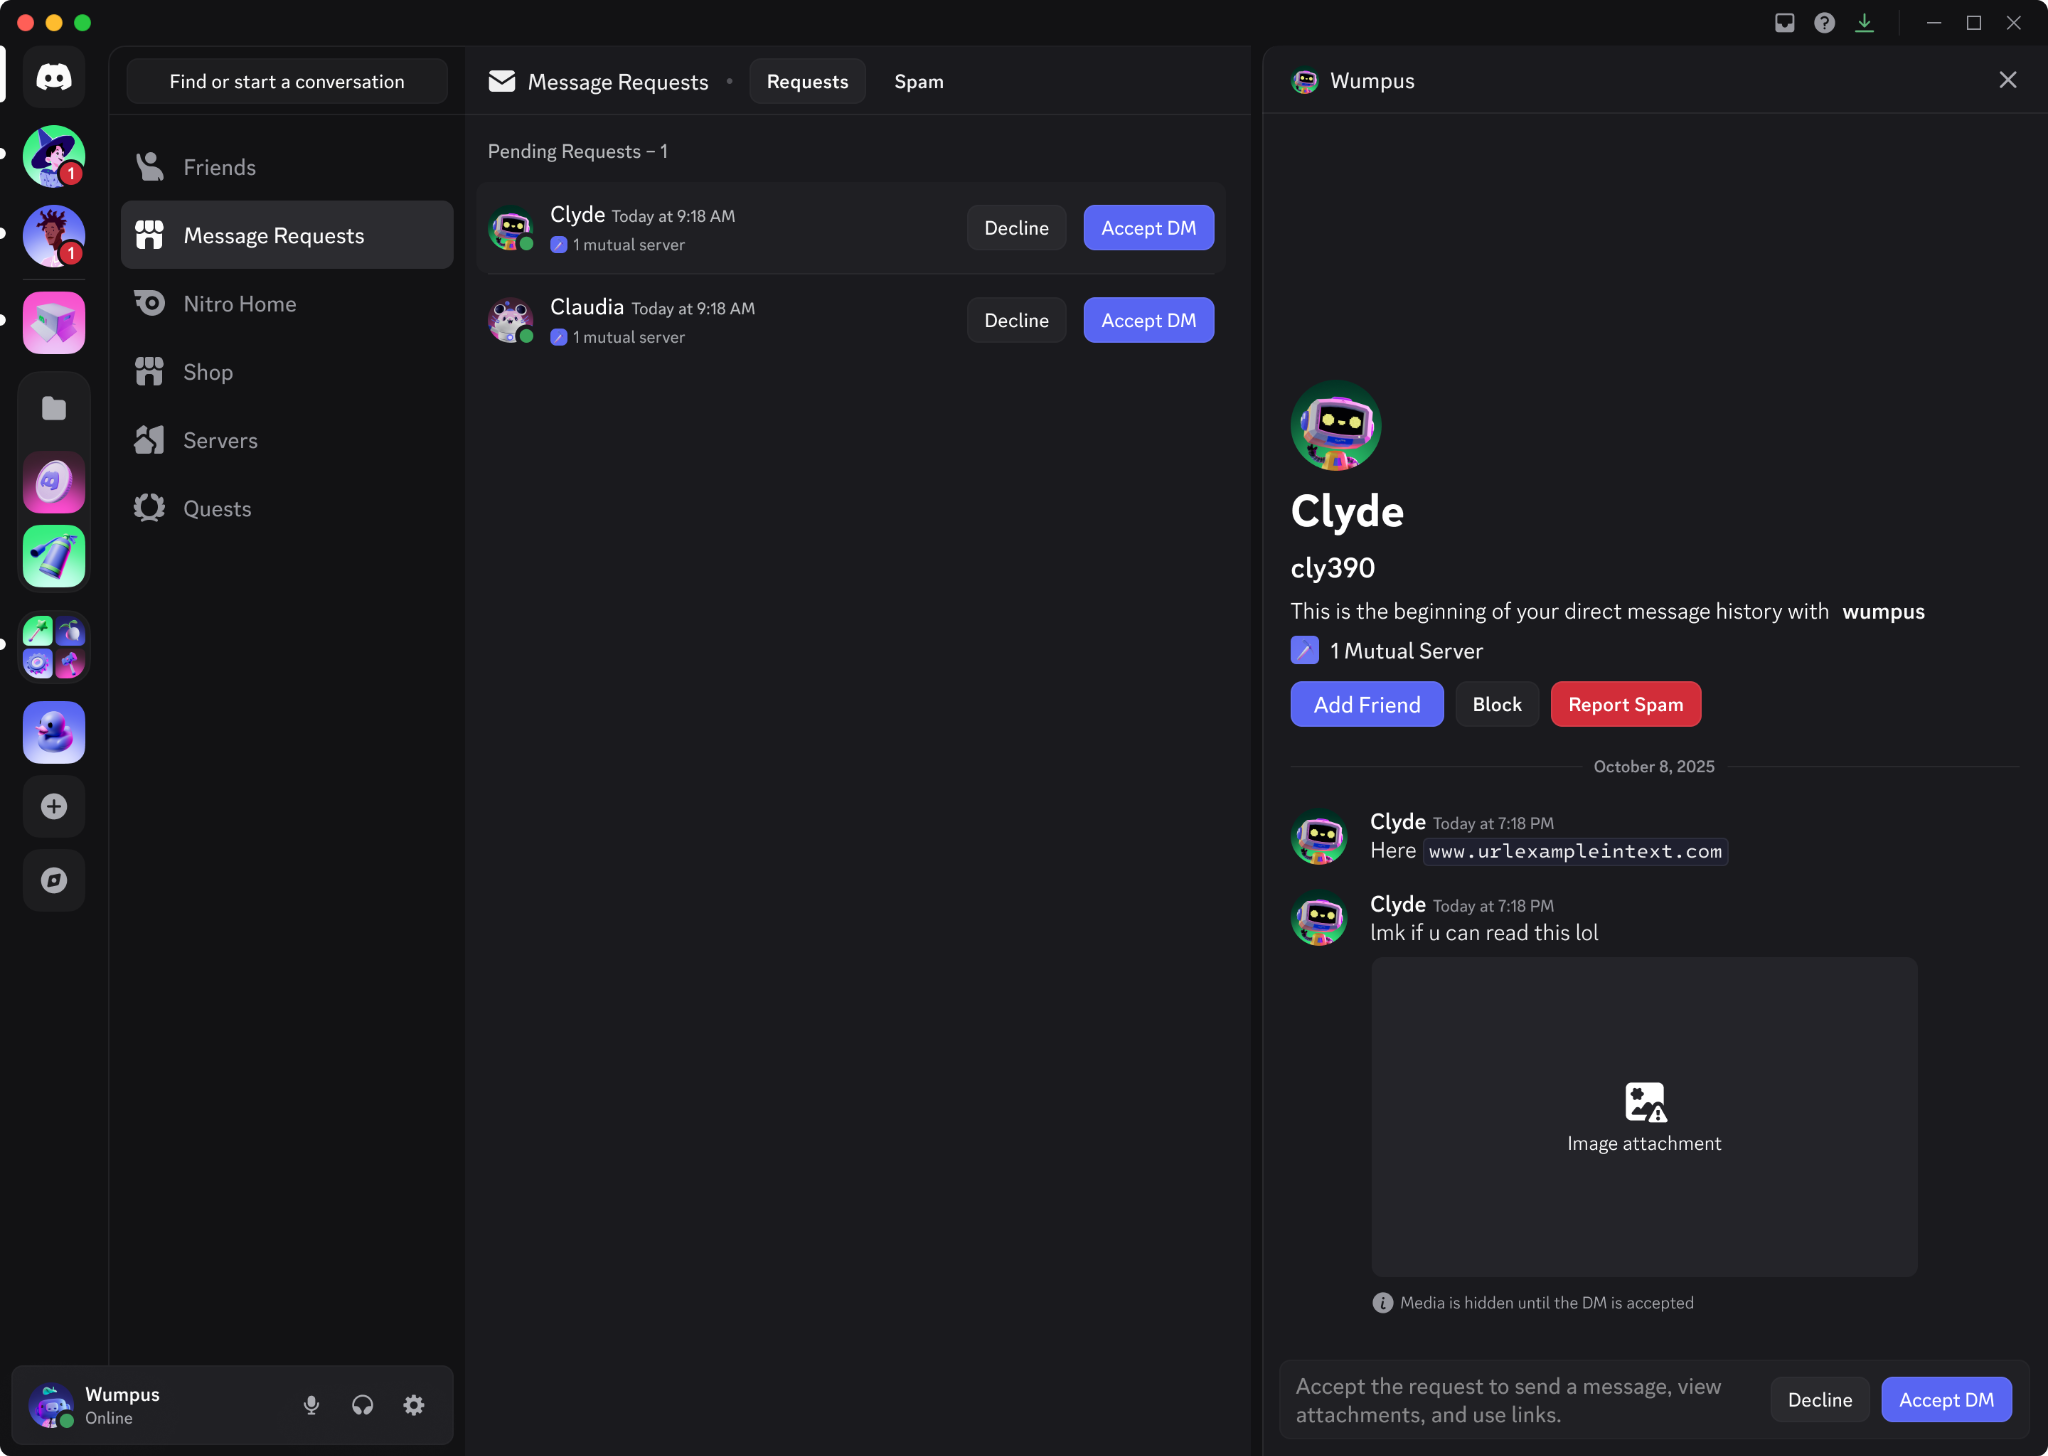This screenshot has height=1456, width=2048.
Task: Click the Wumpus header avatar icon
Action: click(x=1305, y=81)
